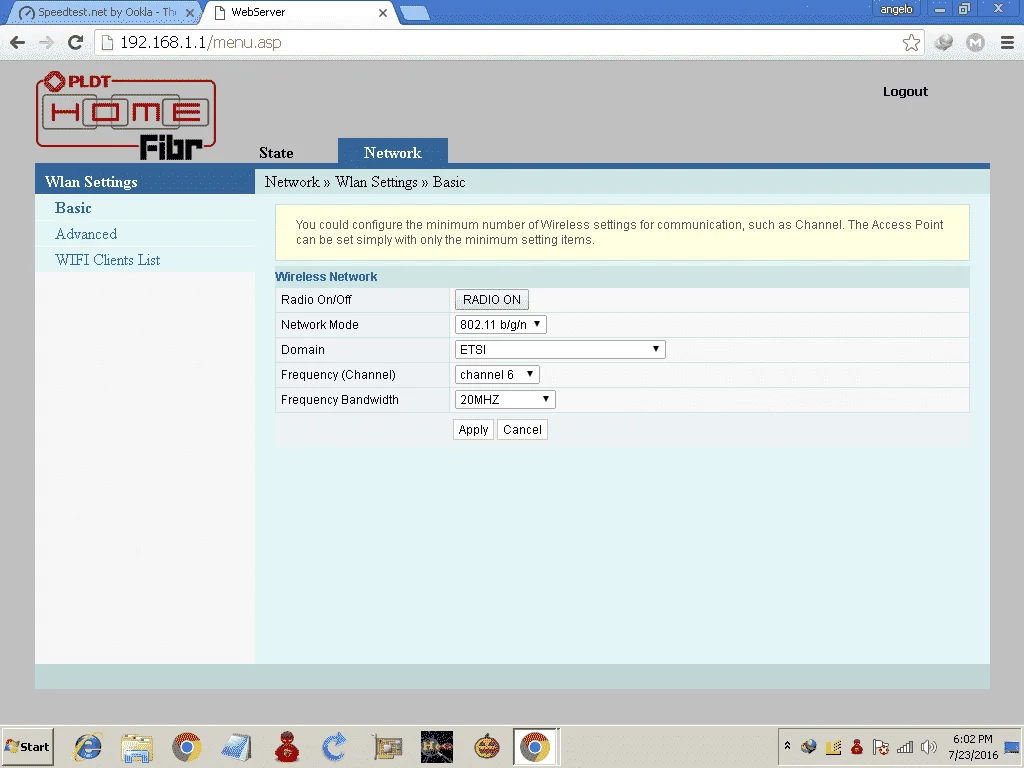Reload the router page
This screenshot has height=768, width=1024.
(76, 42)
